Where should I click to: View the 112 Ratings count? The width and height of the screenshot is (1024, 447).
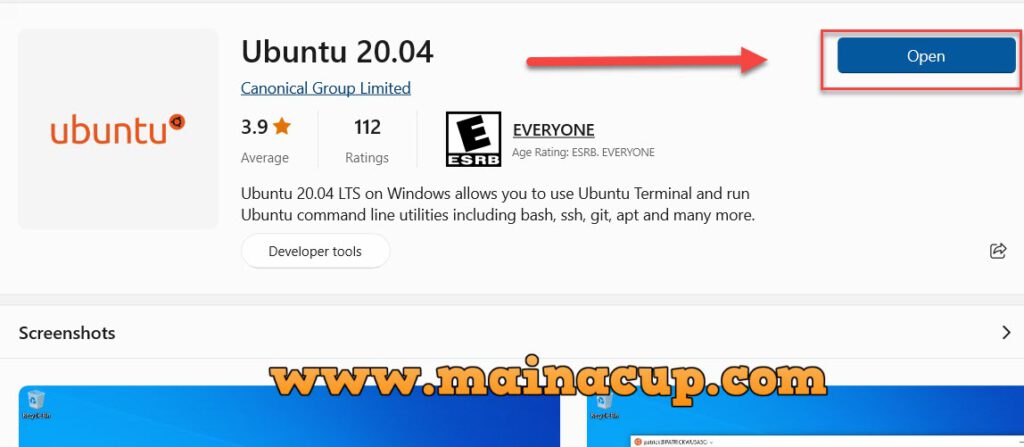point(367,141)
